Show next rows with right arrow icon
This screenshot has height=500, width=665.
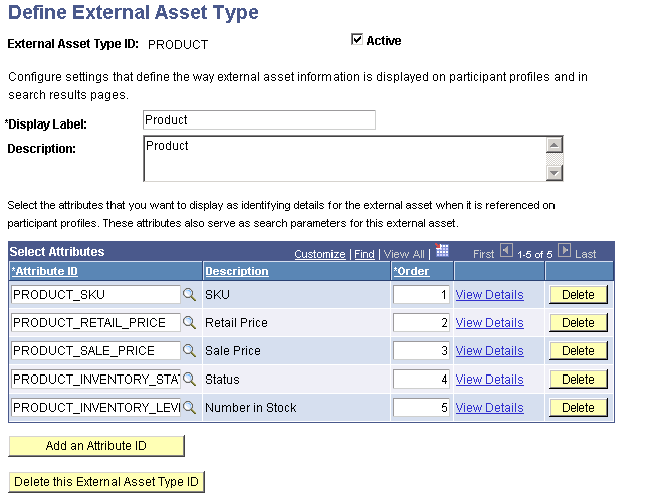click(x=564, y=250)
